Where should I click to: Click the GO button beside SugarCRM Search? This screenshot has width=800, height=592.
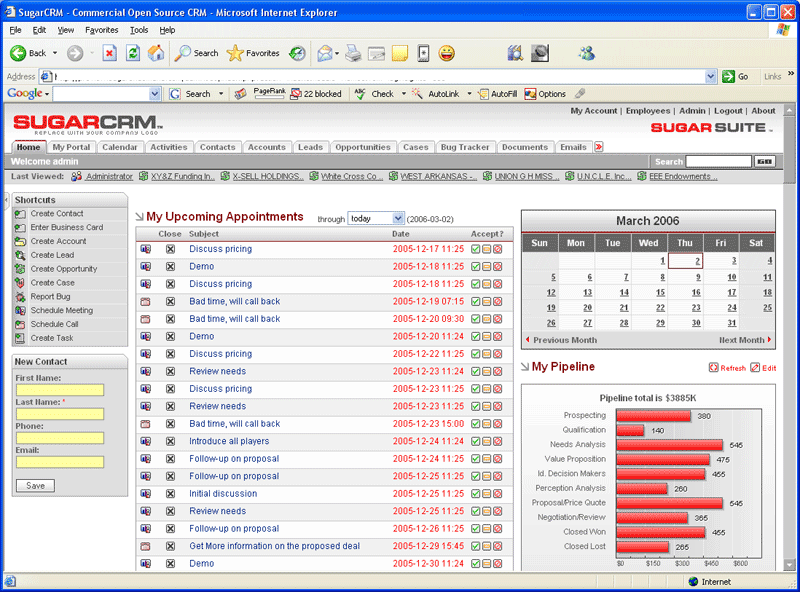pos(764,161)
